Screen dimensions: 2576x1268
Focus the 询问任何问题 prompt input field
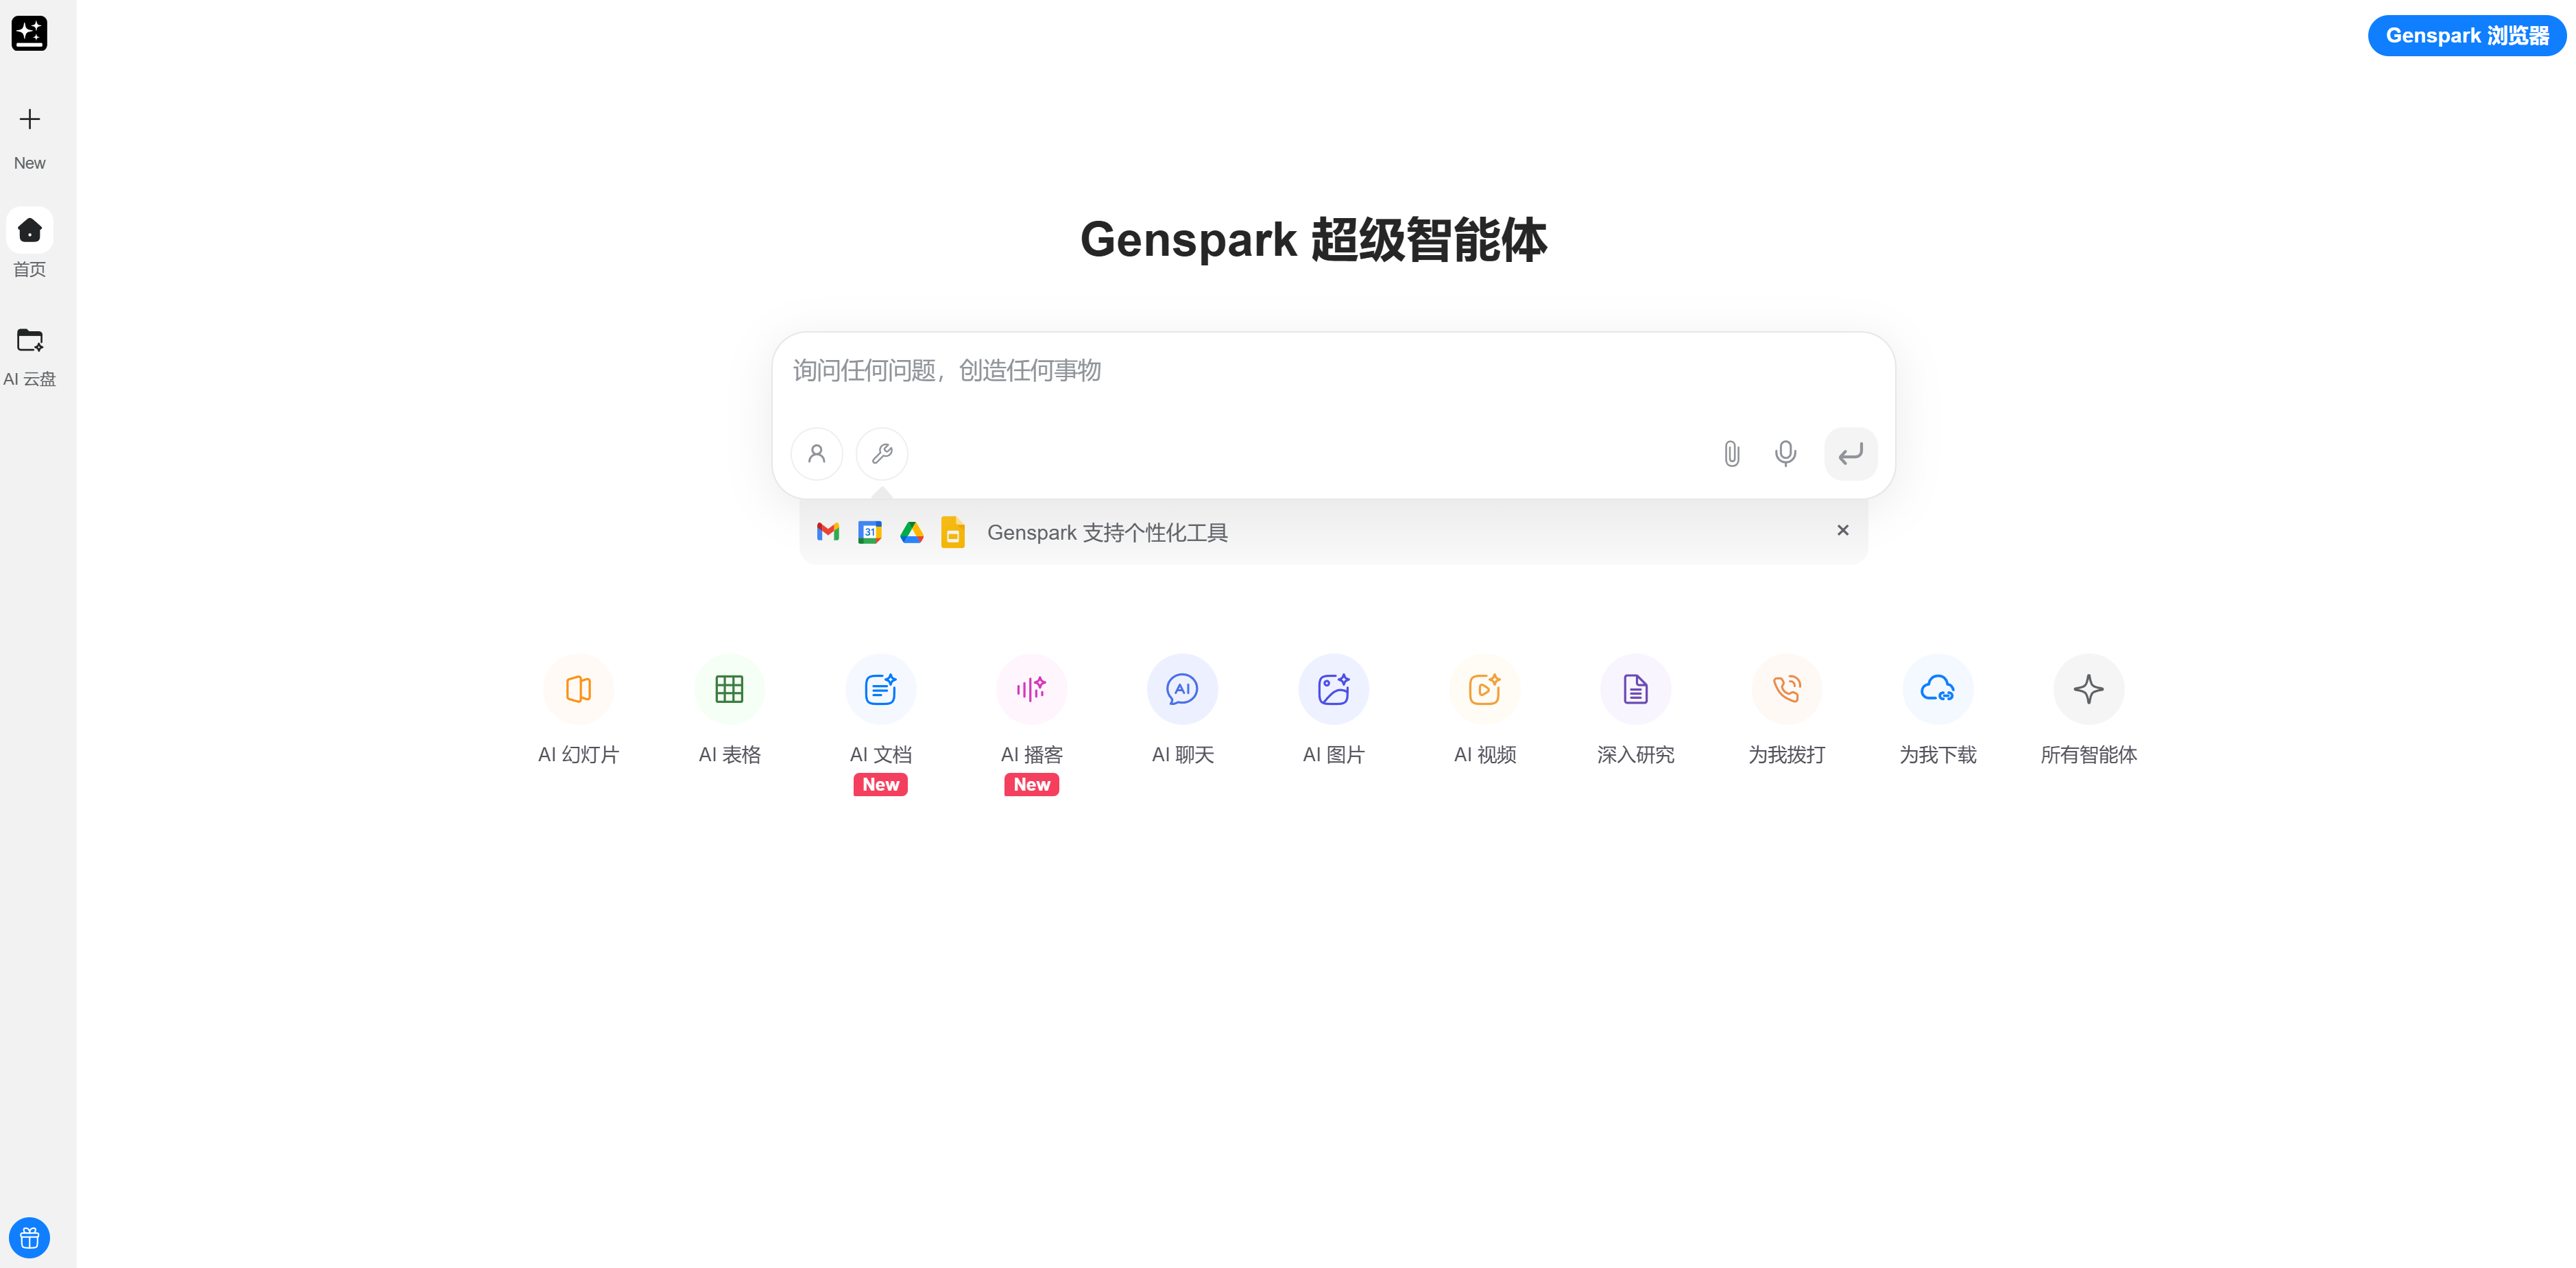tap(1333, 371)
